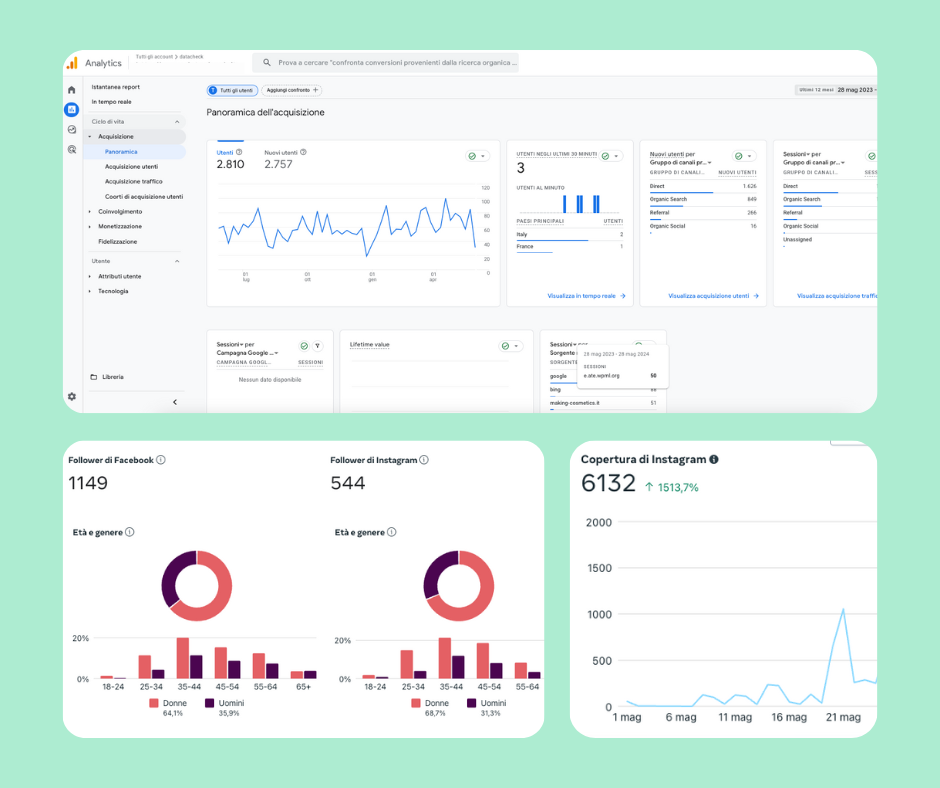Click the filter icon on Campagna Google card

click(x=318, y=346)
